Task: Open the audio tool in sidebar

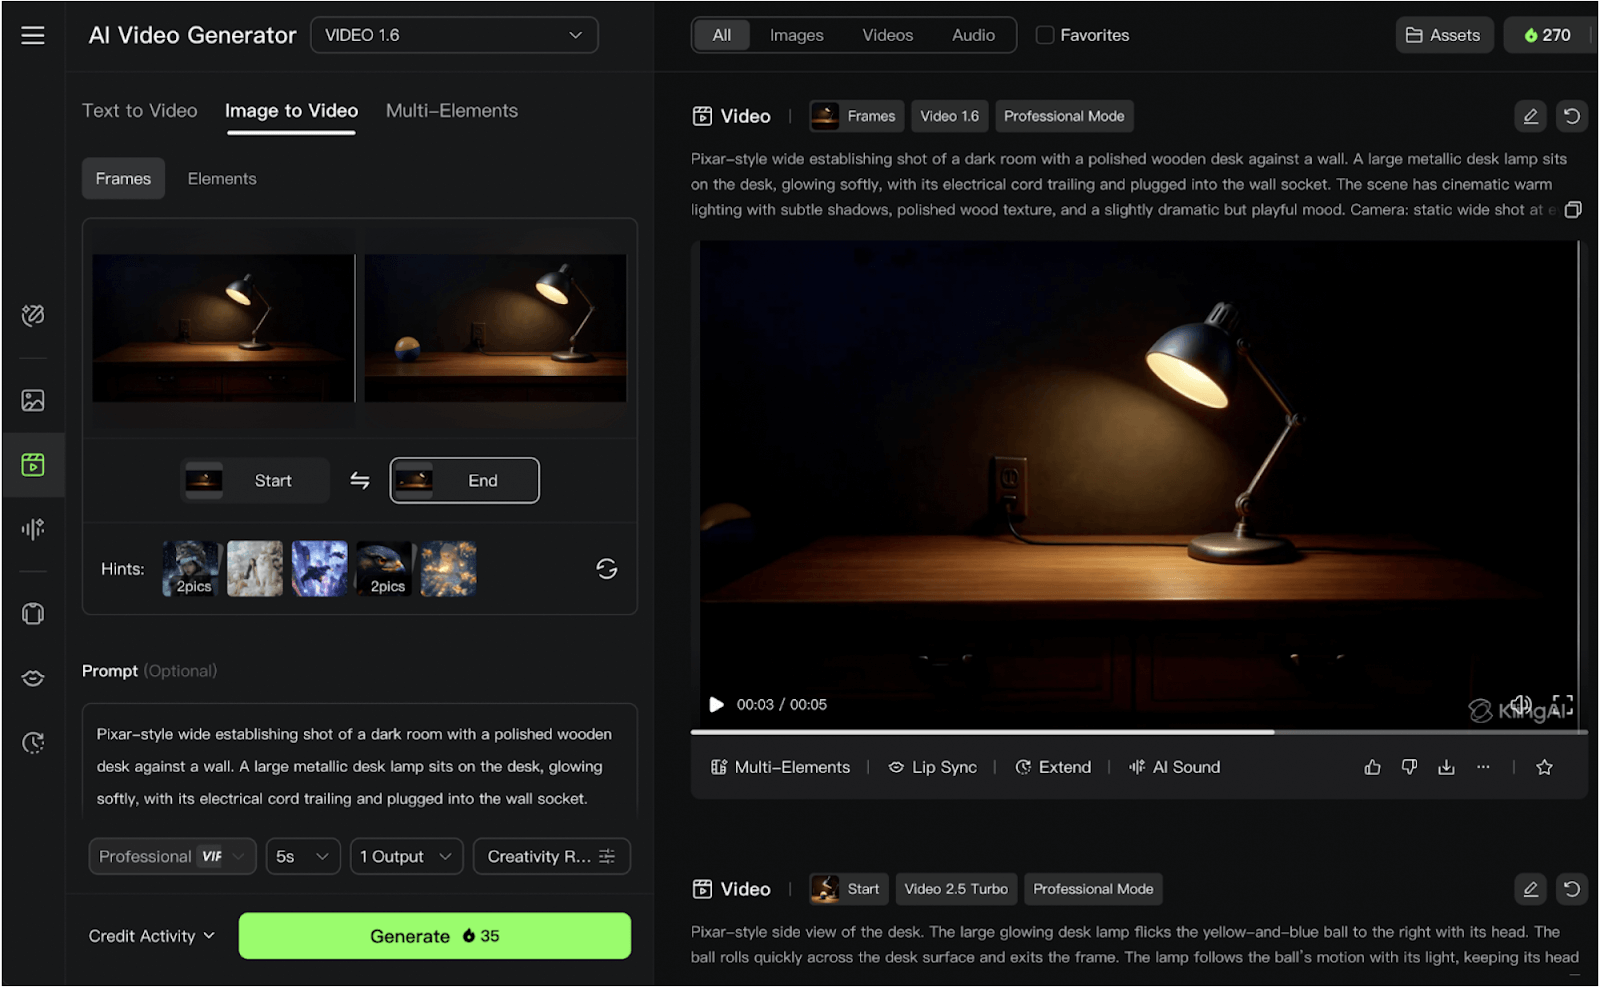Action: [33, 529]
